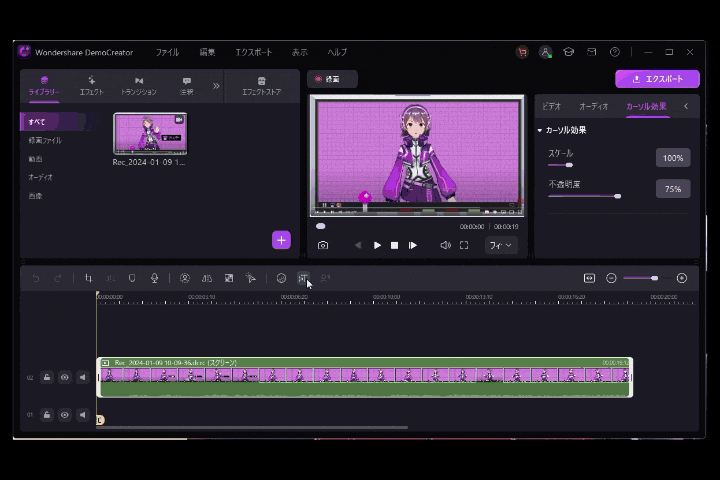Open the エフェクトストア tab
The image size is (720, 480).
(x=261, y=86)
